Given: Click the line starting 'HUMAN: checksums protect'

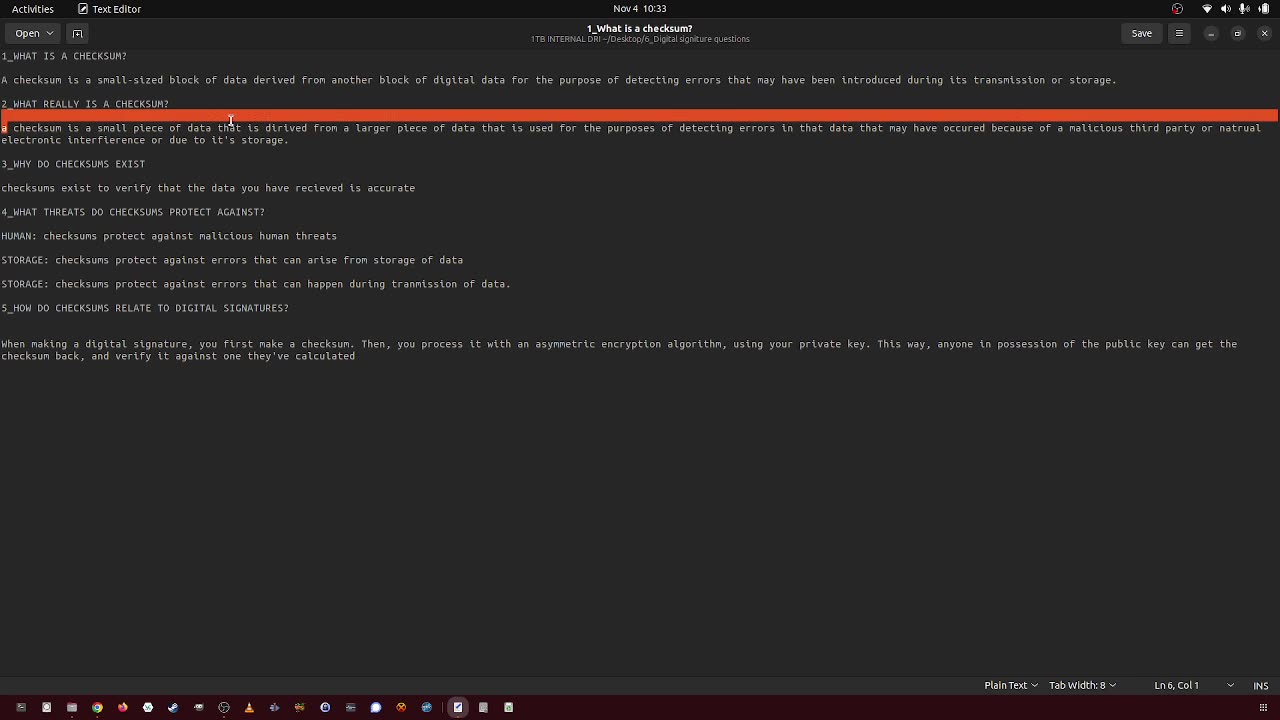Looking at the screenshot, I should [169, 236].
